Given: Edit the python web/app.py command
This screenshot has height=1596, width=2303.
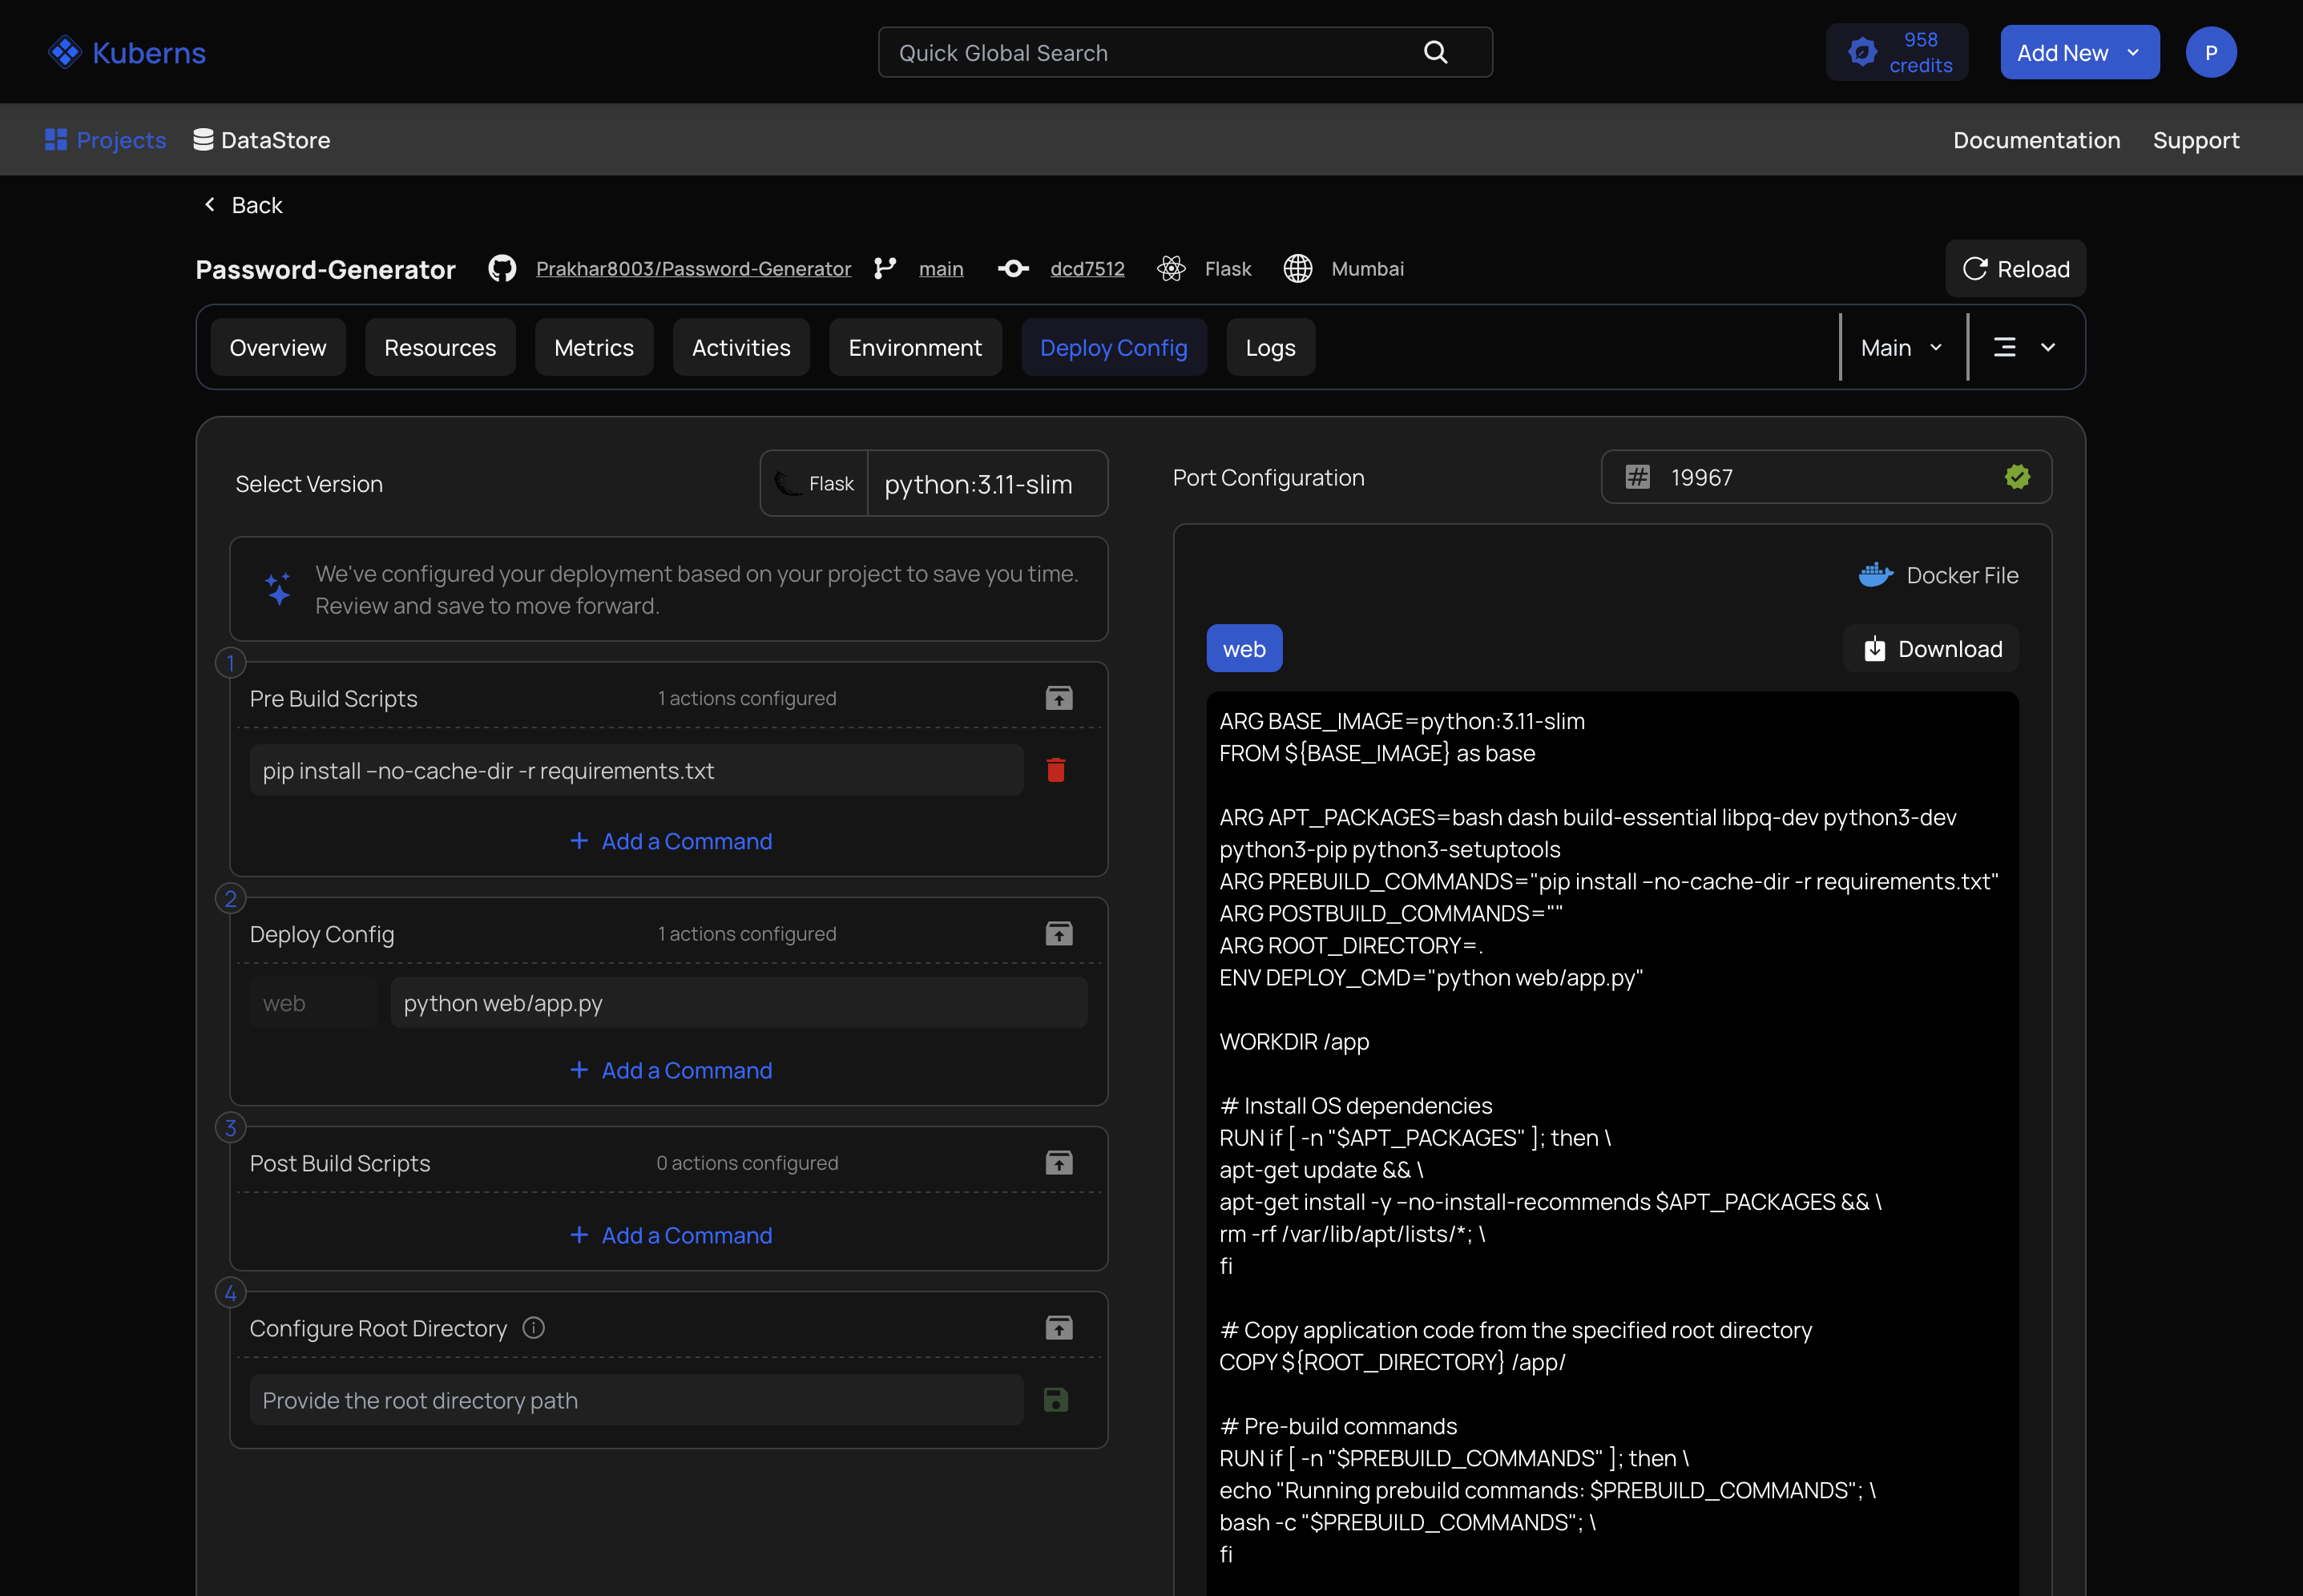Looking at the screenshot, I should coord(739,1002).
